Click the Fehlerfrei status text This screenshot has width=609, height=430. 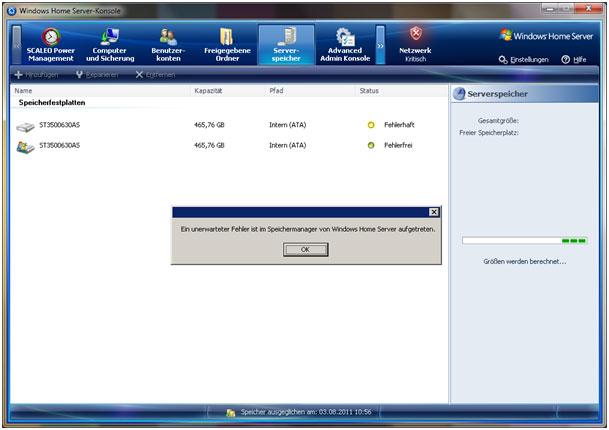point(398,145)
